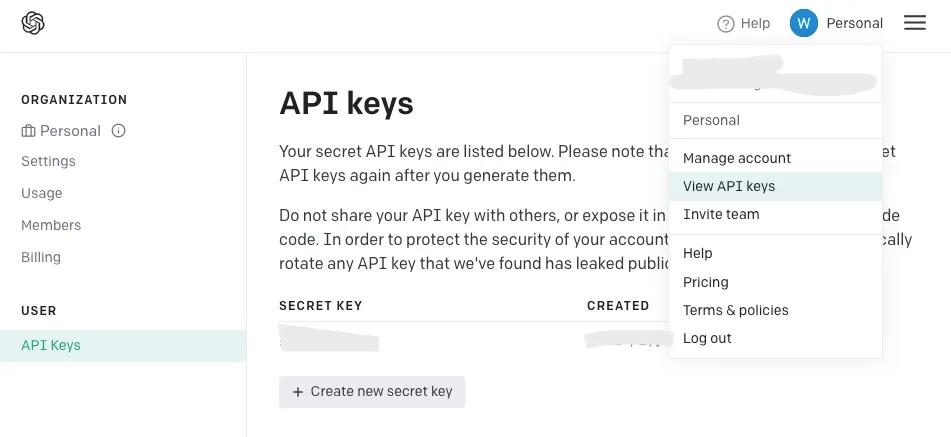Select Invite team menu option

(x=721, y=214)
